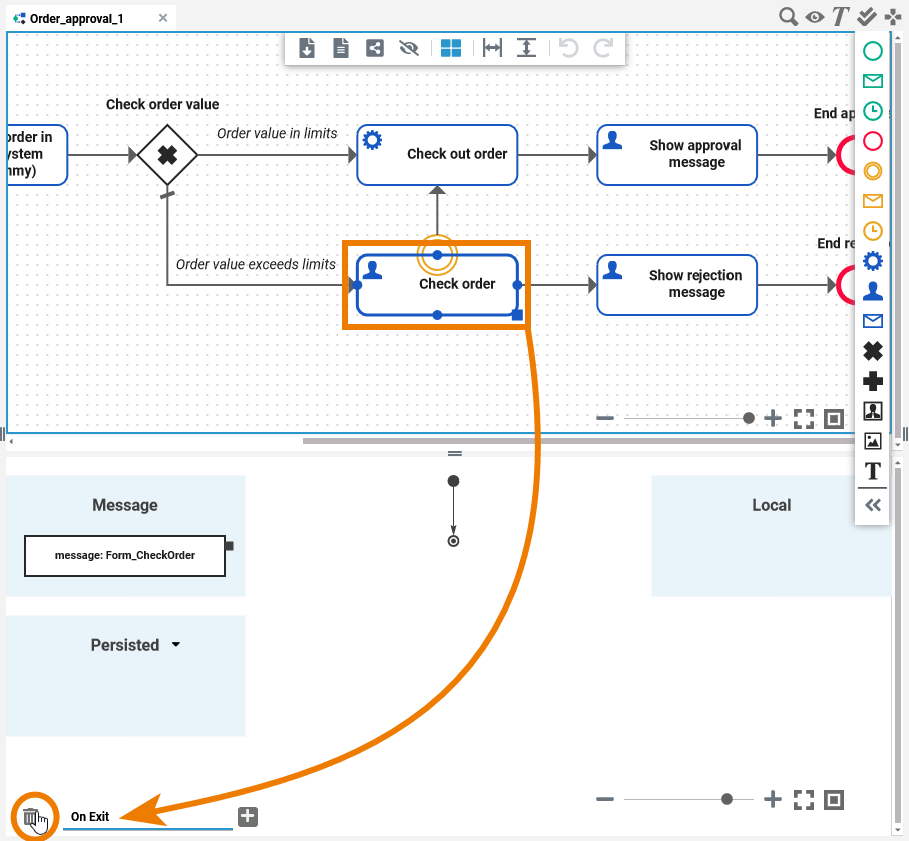The image size is (909, 841).
Task: Open search with the magnifier icon
Action: point(788,16)
